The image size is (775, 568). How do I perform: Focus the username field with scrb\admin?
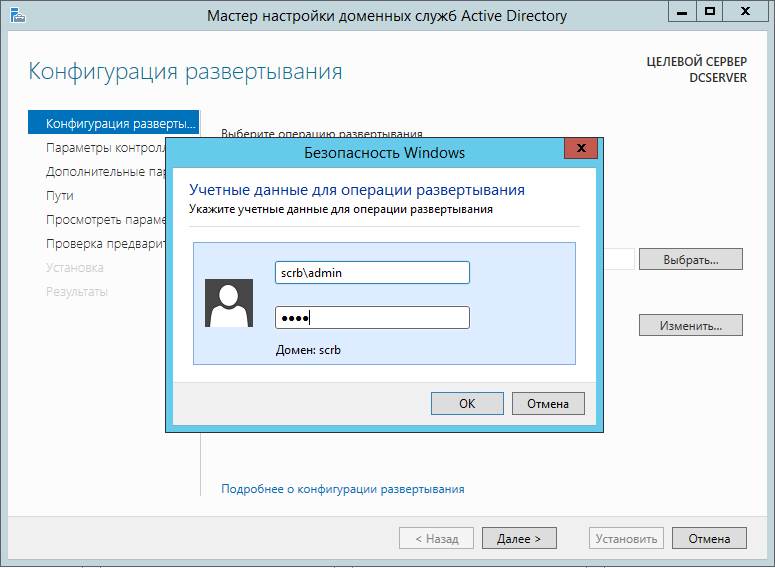(372, 272)
